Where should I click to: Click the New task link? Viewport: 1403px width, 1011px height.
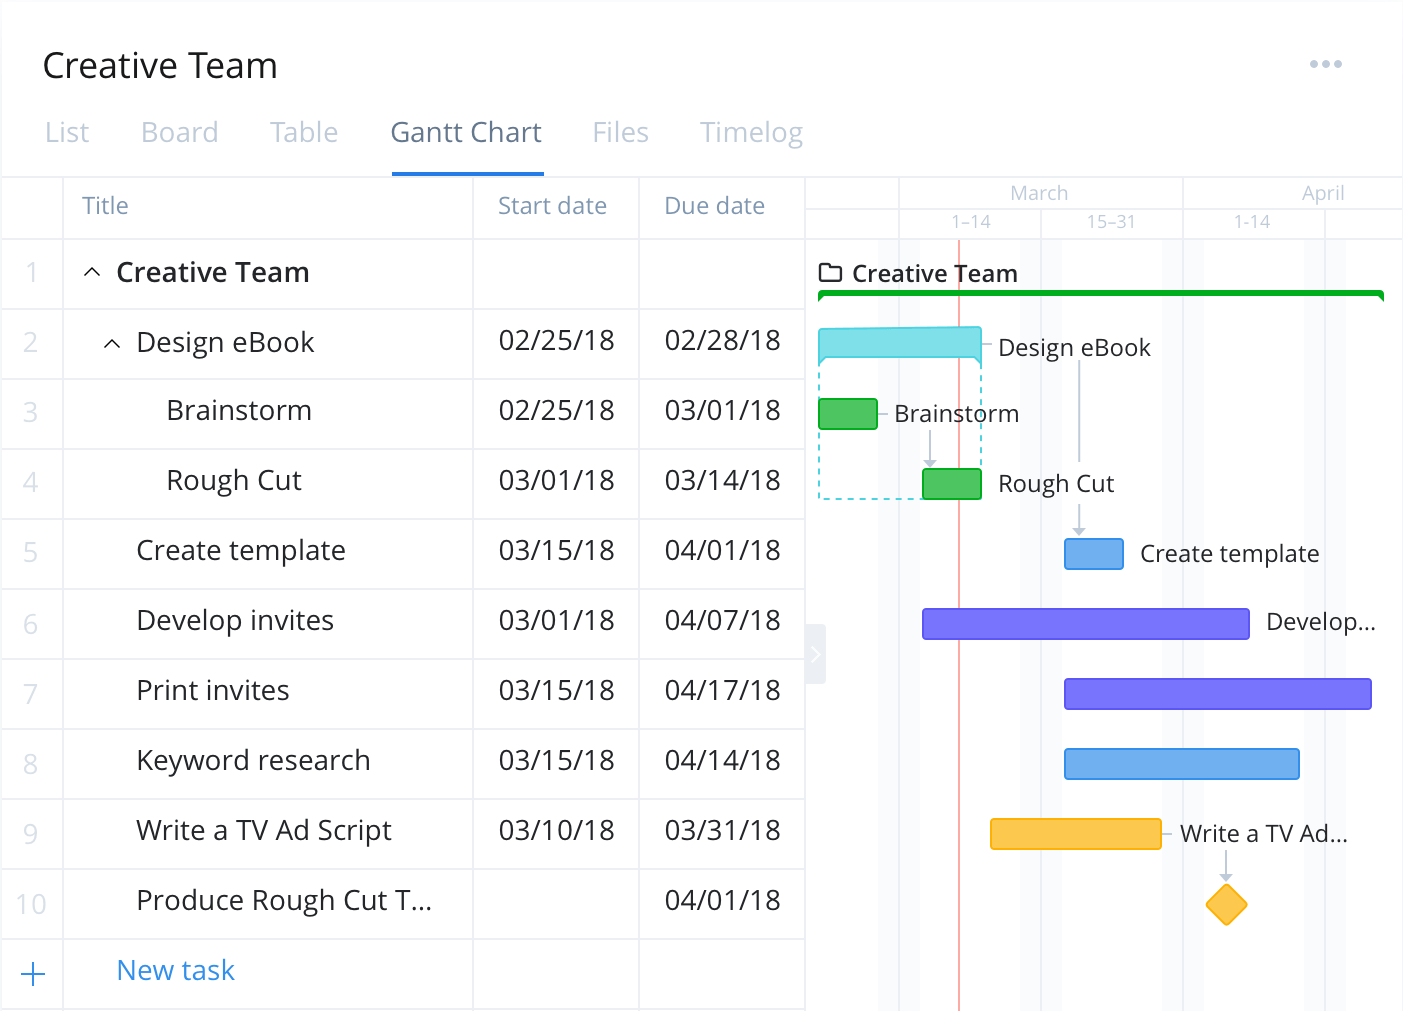176,970
